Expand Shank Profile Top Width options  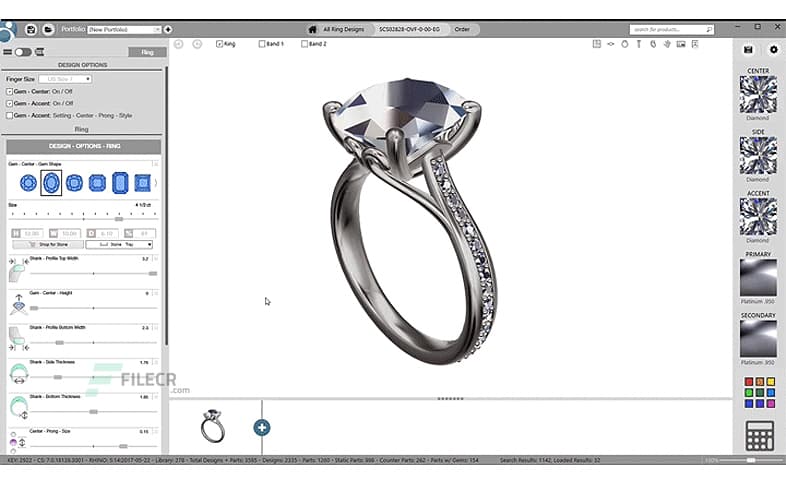(x=155, y=259)
